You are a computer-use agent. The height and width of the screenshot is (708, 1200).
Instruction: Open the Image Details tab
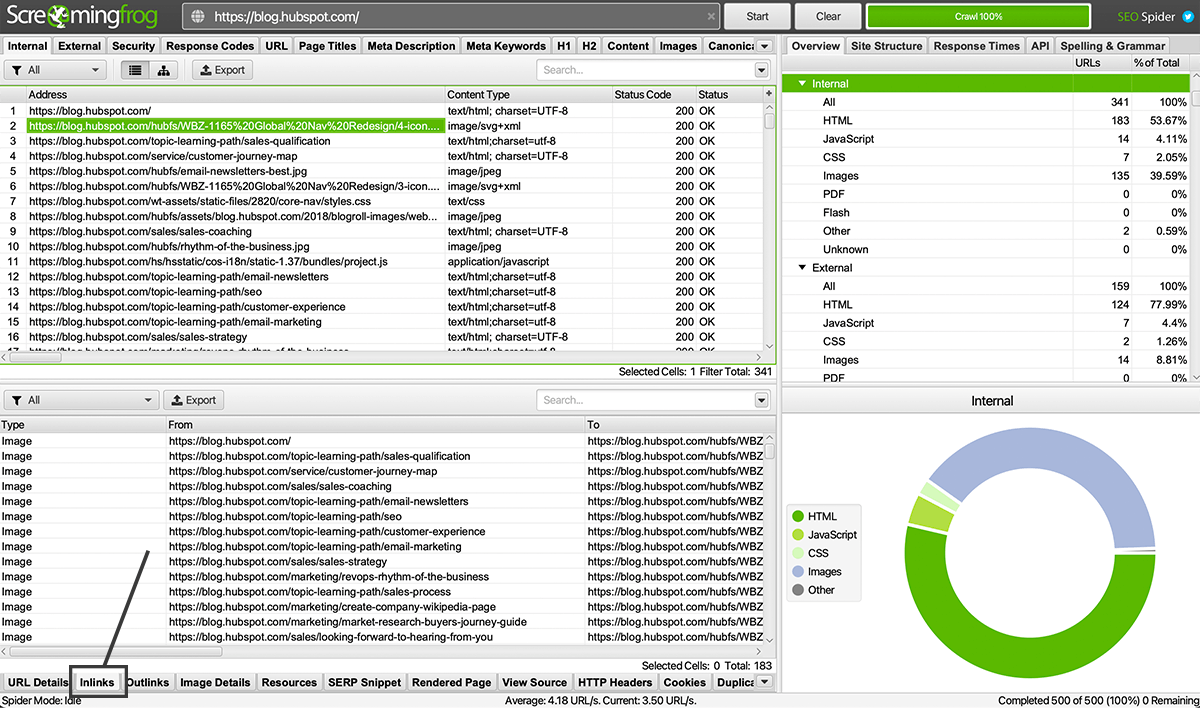[215, 682]
